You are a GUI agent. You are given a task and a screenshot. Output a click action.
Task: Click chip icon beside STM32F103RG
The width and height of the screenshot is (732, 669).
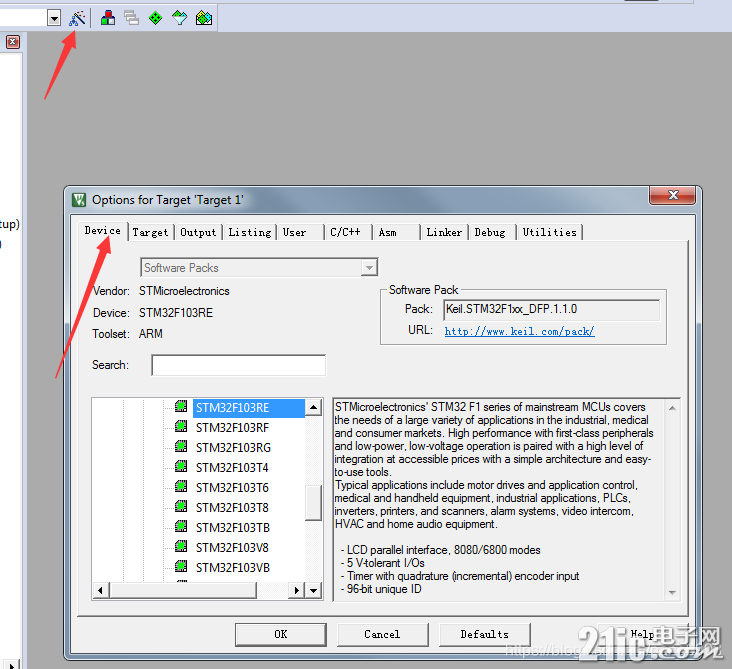point(181,446)
